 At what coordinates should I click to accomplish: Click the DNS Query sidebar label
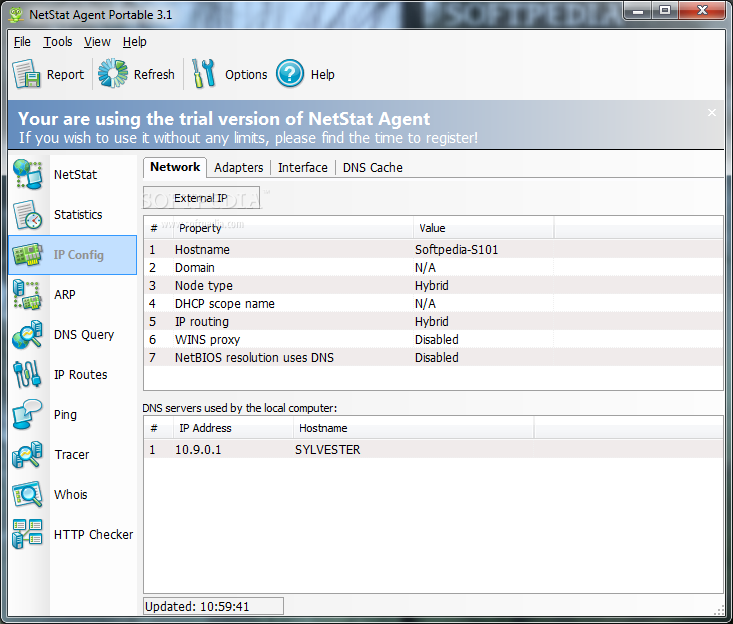pyautogui.click(x=84, y=335)
